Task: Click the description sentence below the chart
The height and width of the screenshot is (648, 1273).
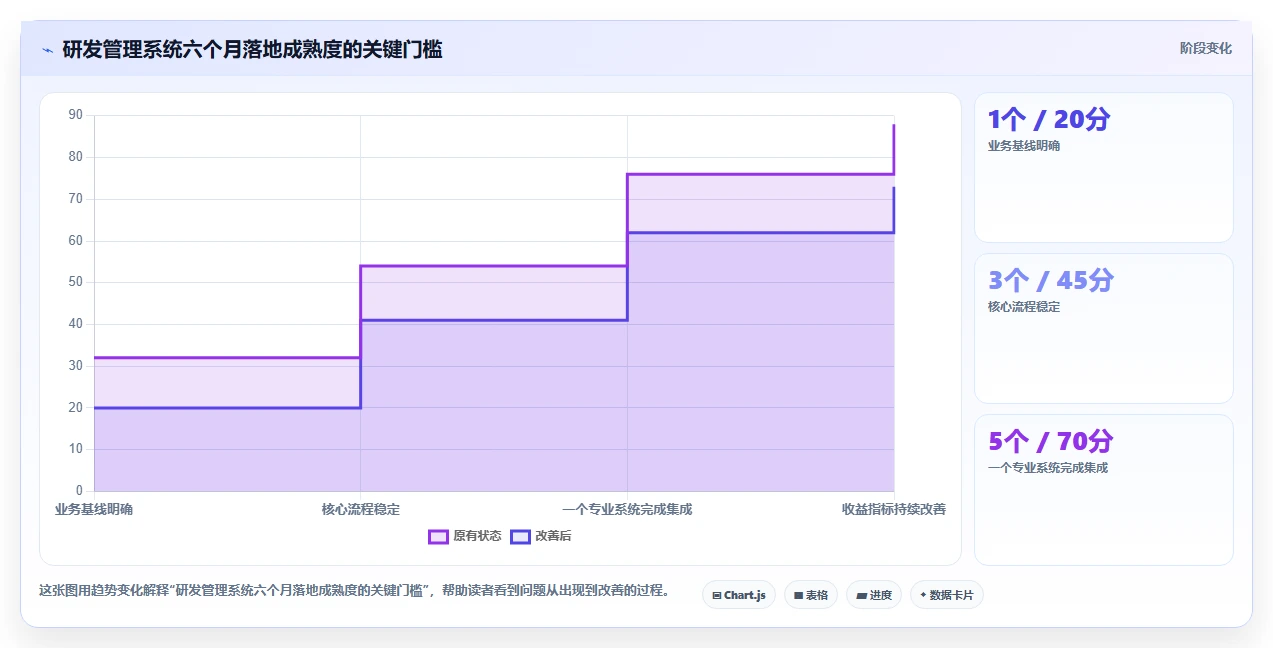Action: [x=354, y=590]
